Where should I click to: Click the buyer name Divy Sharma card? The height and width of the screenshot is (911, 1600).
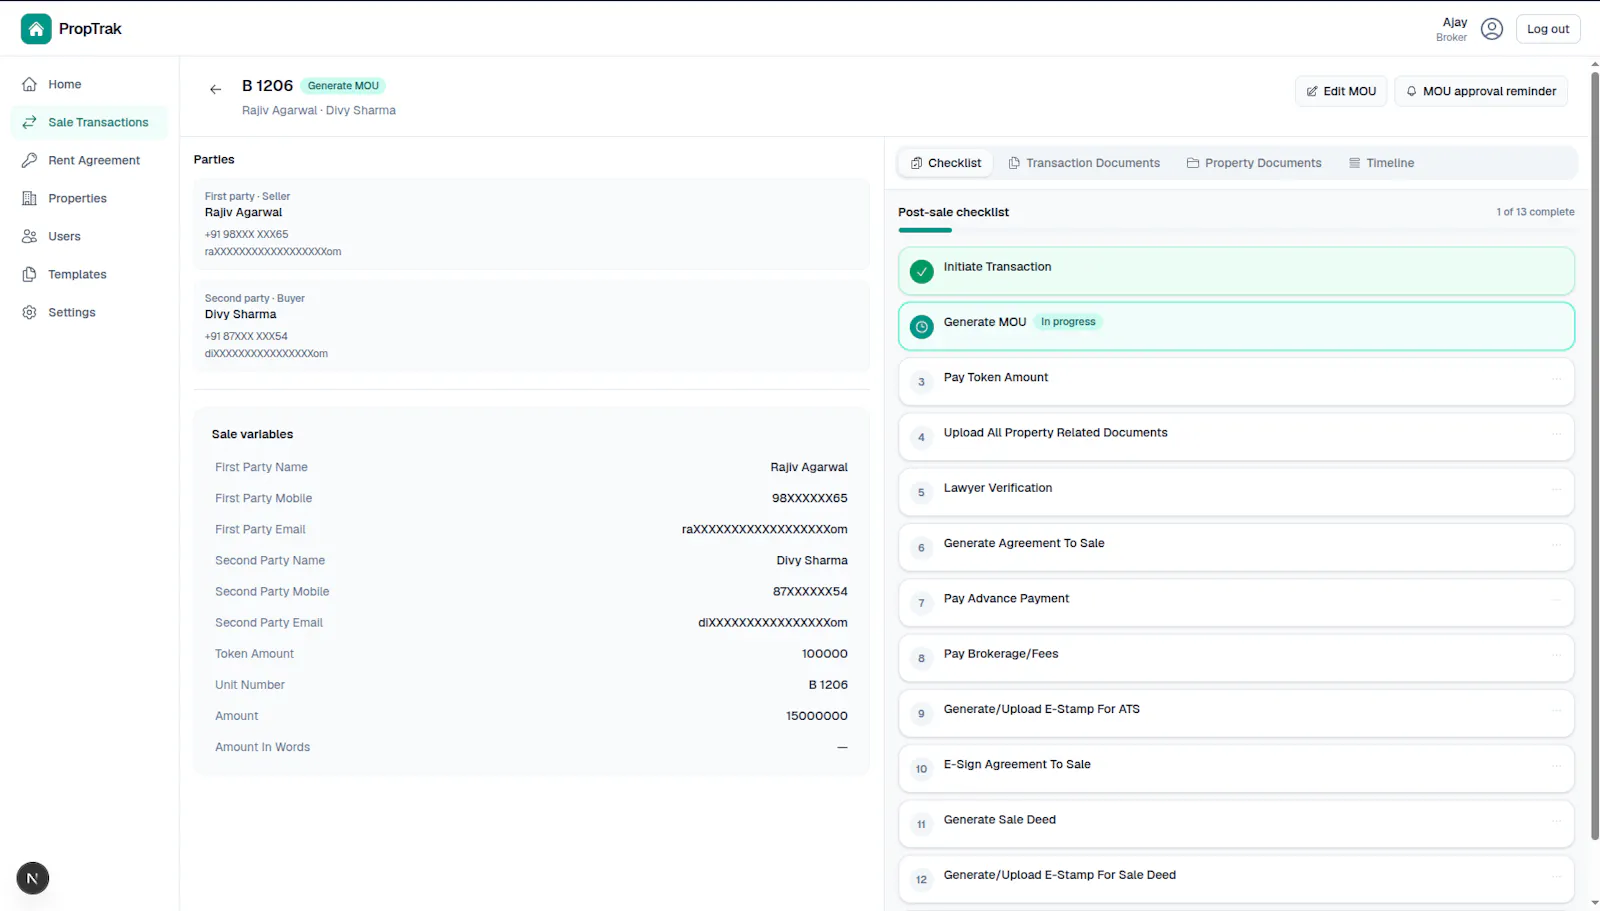click(531, 325)
